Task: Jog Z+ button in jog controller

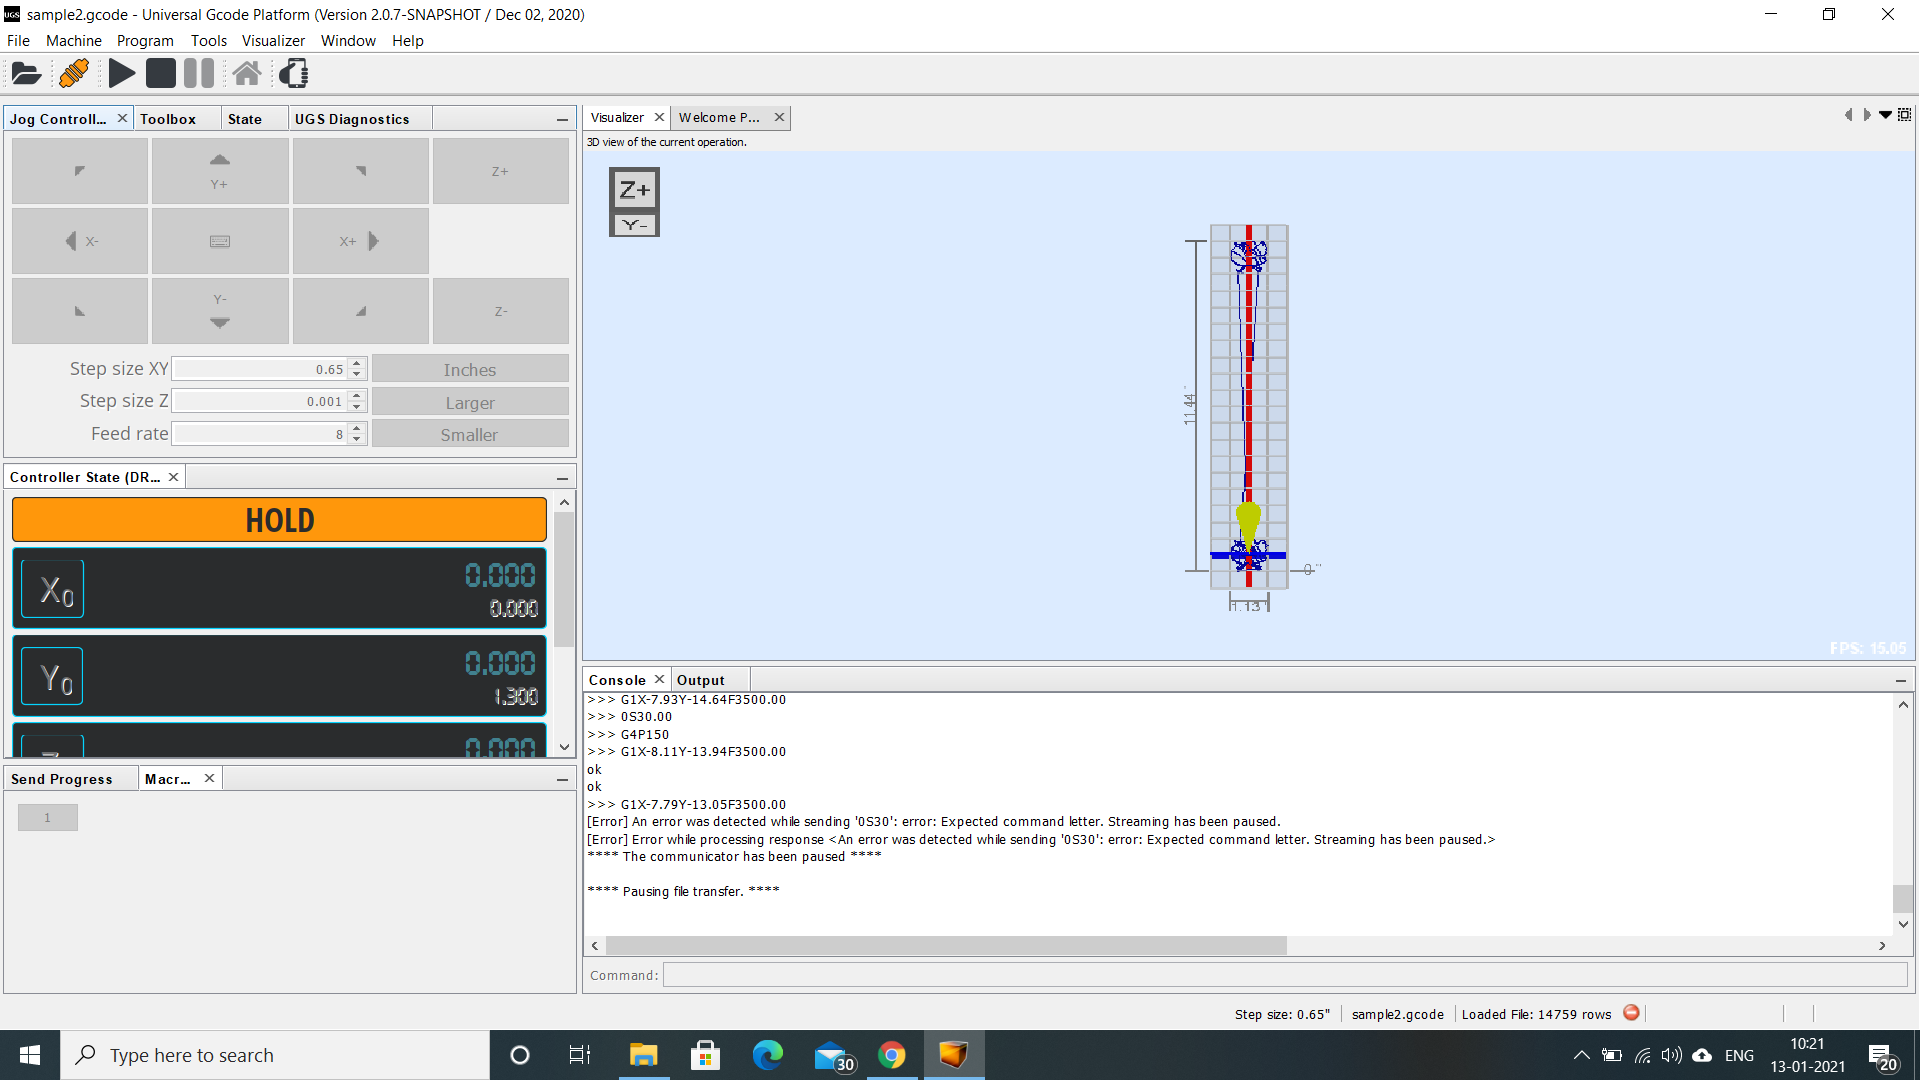Action: (x=500, y=171)
